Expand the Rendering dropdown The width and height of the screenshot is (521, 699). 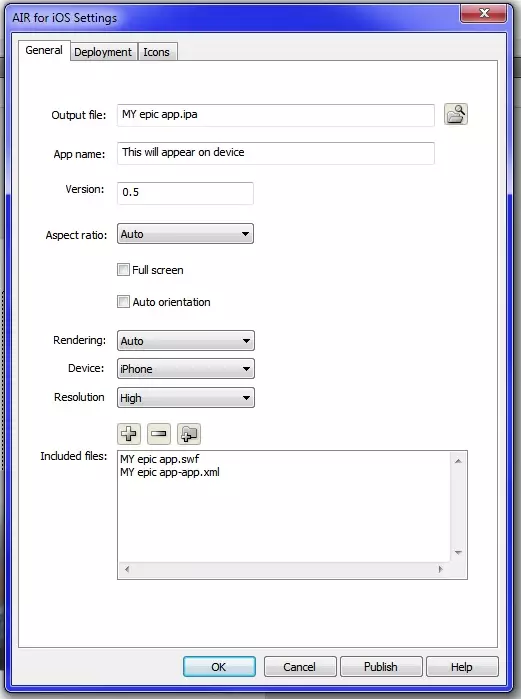point(186,341)
